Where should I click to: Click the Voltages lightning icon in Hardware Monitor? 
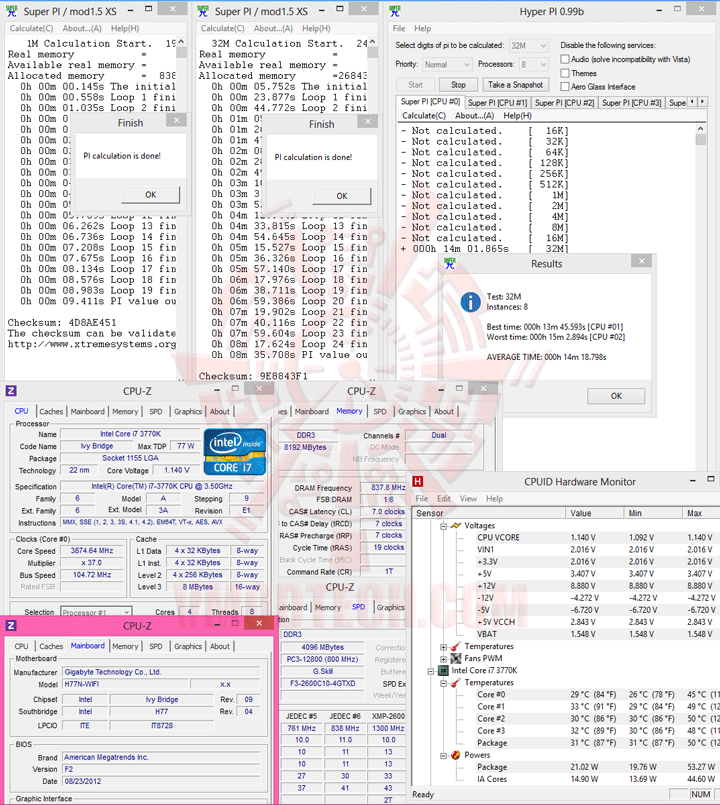click(456, 525)
